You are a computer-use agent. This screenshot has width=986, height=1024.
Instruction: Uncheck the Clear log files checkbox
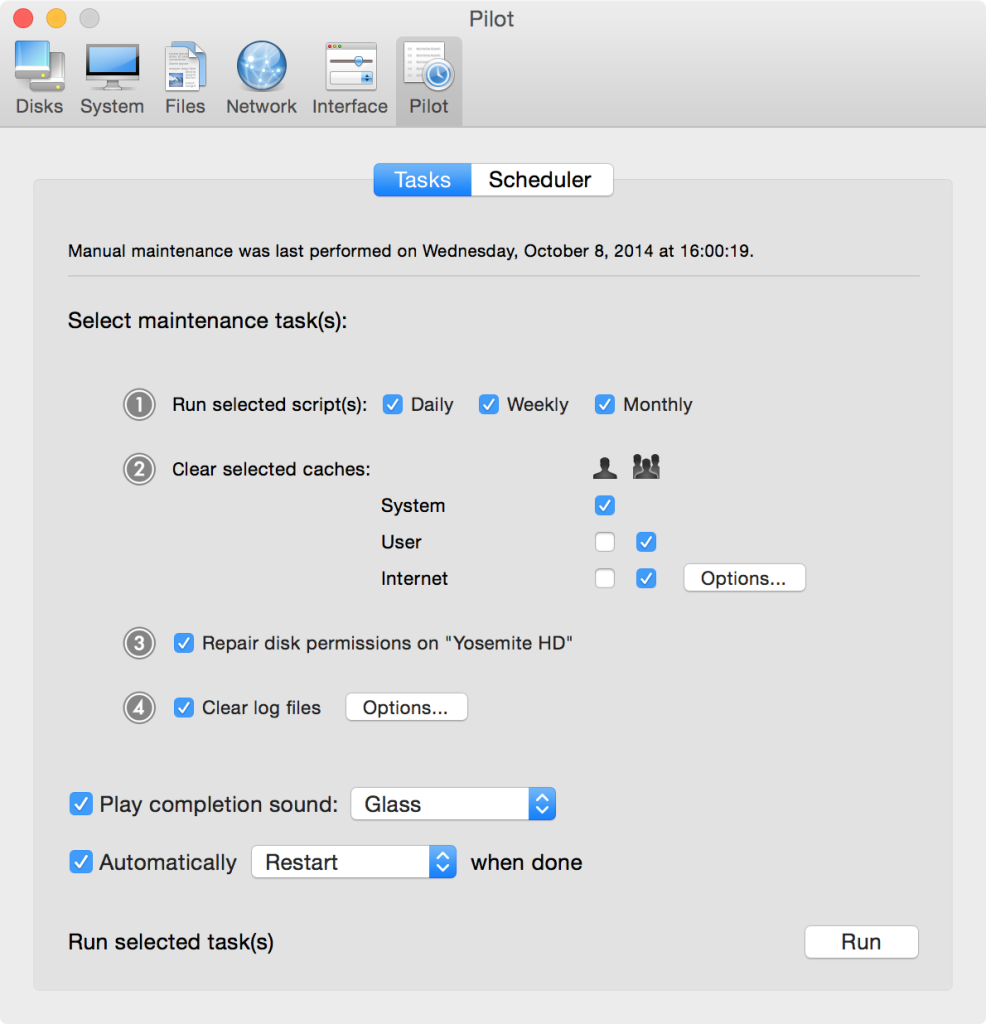click(x=183, y=708)
